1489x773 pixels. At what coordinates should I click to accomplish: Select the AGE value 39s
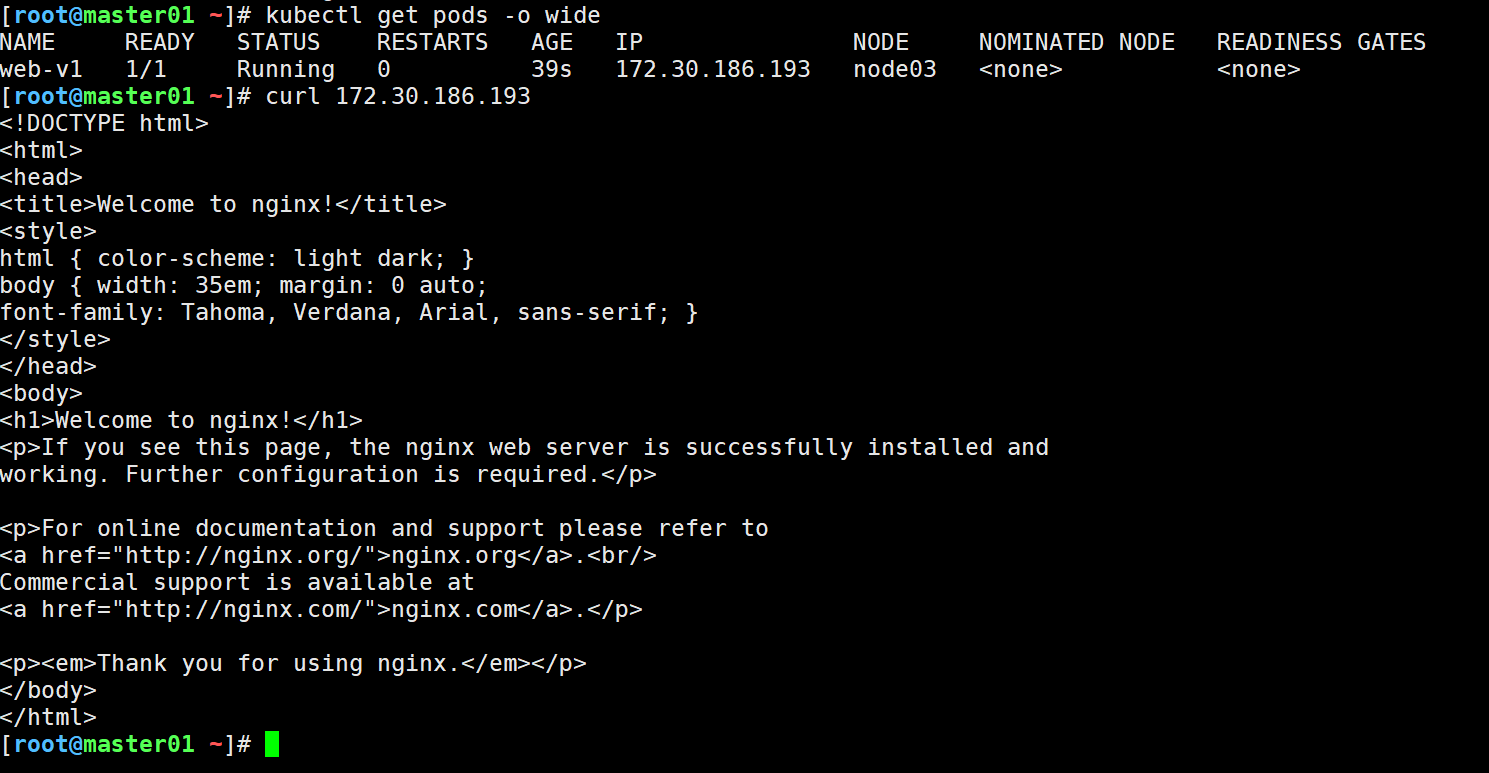551,69
